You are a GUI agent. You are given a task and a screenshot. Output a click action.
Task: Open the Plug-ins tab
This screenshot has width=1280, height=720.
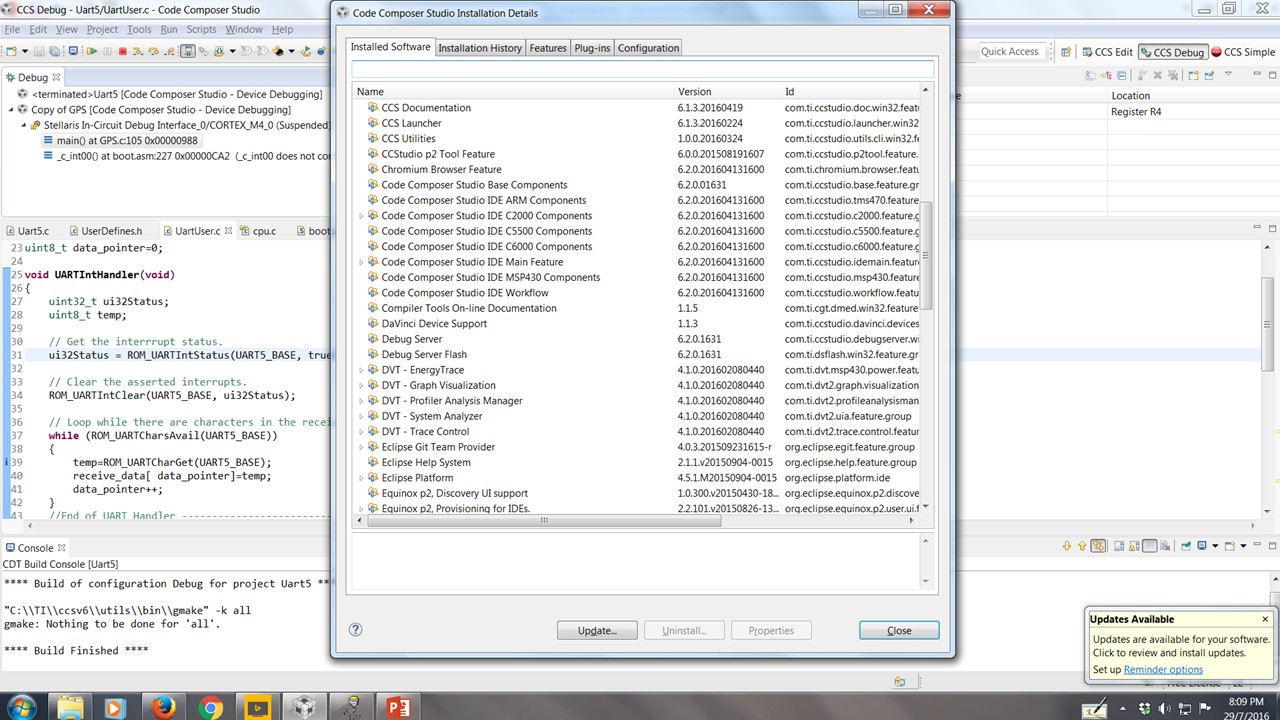tap(592, 48)
